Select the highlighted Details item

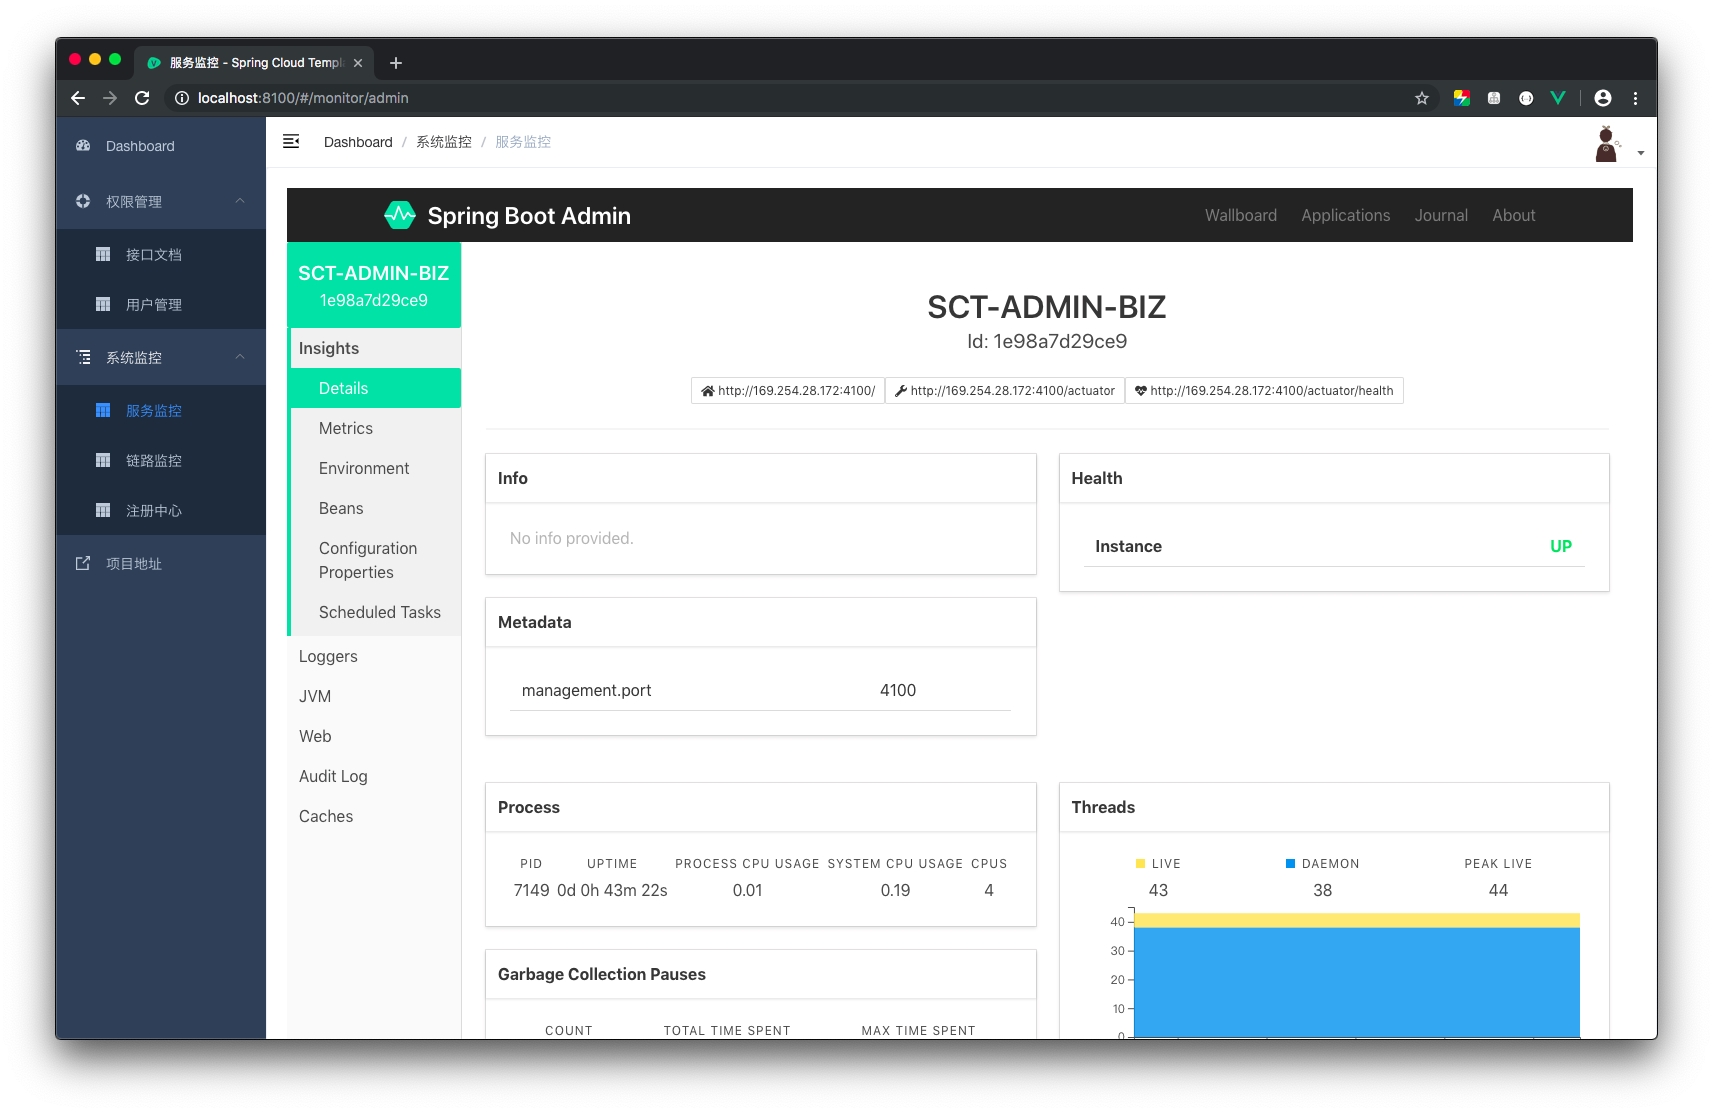[376, 388]
